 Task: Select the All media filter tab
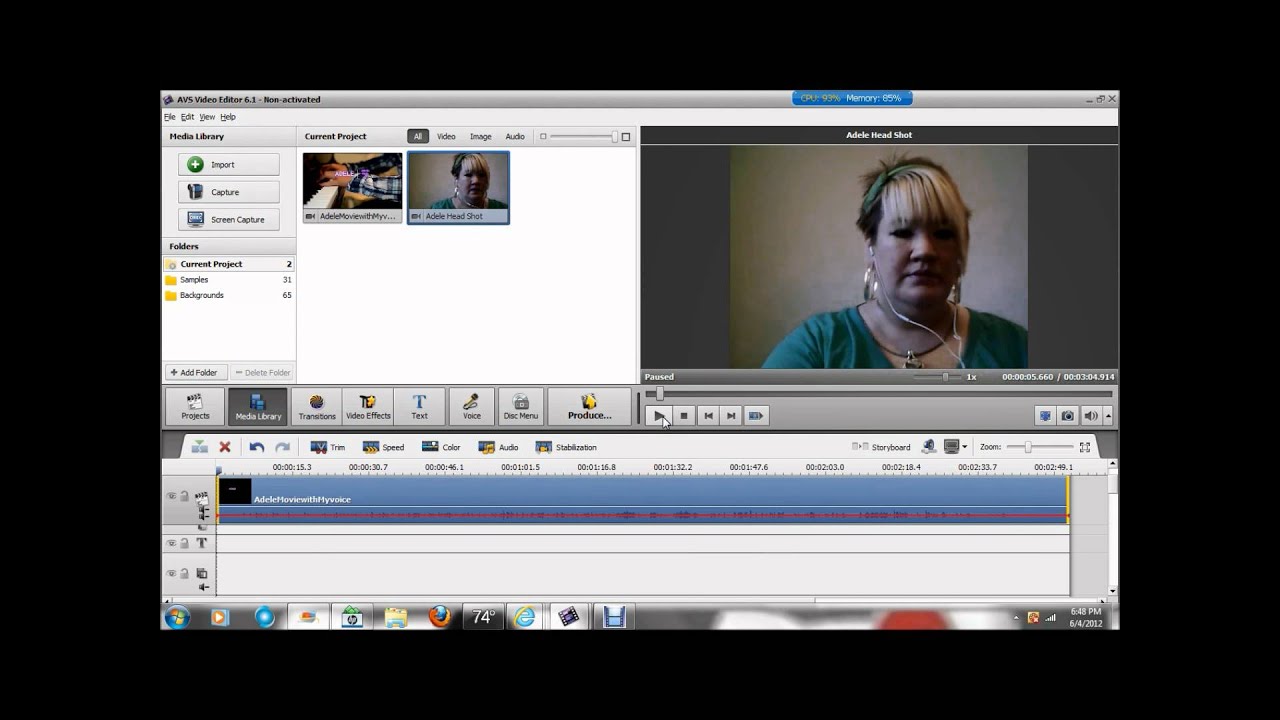click(418, 136)
